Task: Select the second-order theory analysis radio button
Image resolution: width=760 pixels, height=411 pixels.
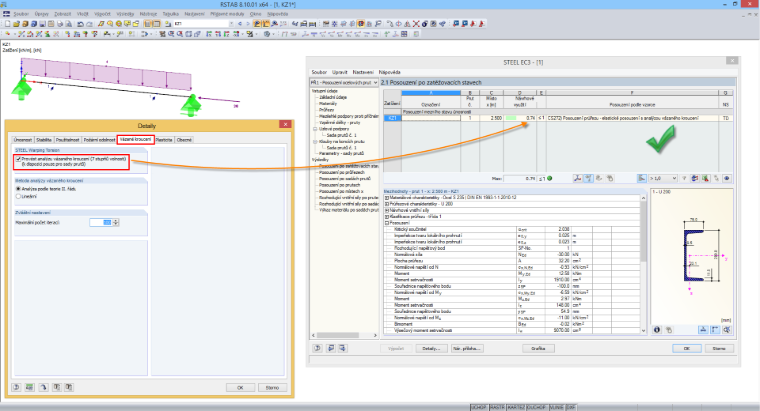Action: pyautogui.click(x=18, y=189)
